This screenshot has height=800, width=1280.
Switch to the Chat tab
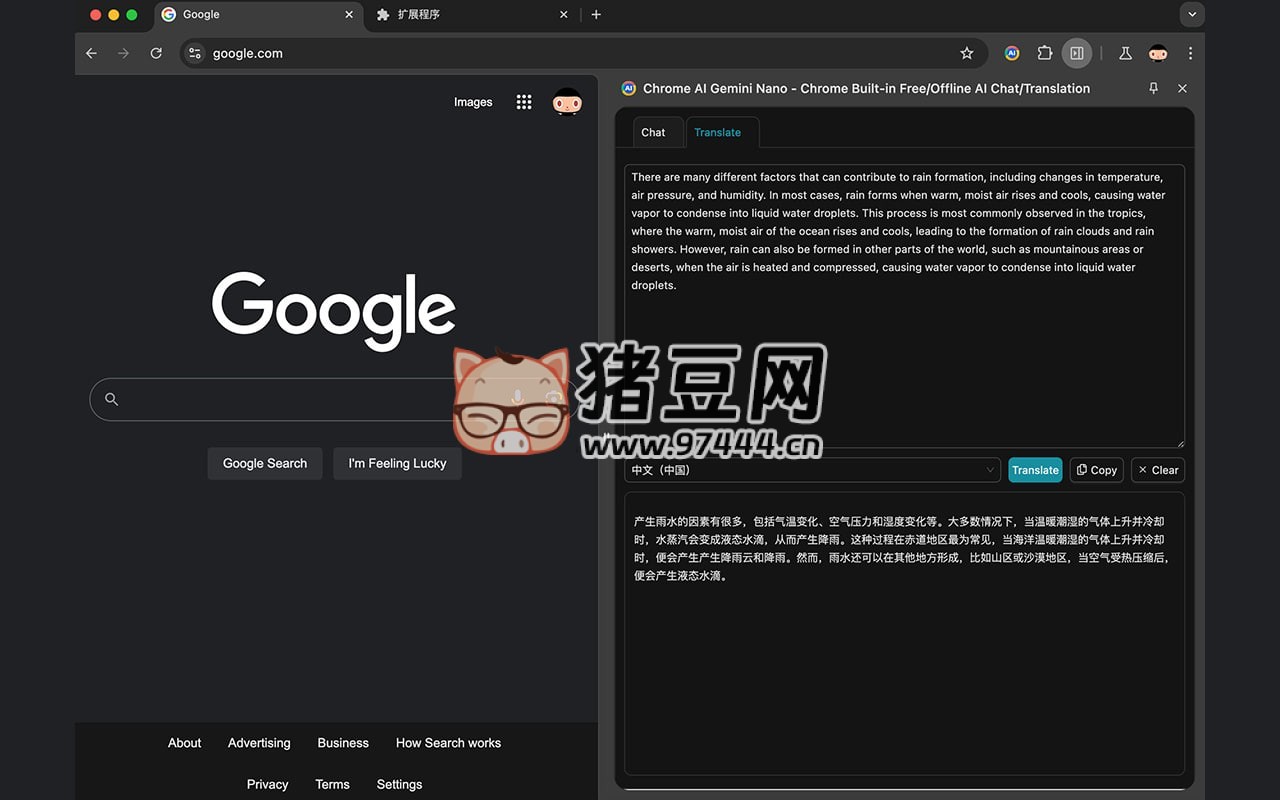[x=653, y=132]
